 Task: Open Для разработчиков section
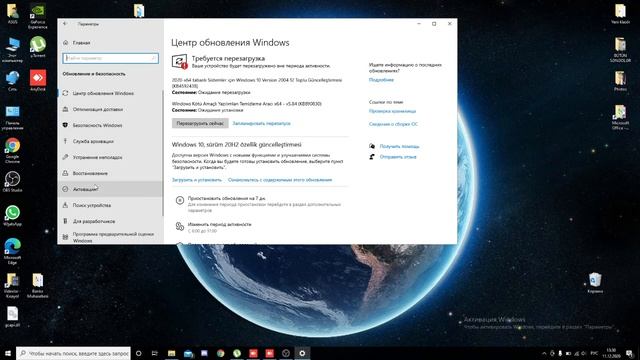click(x=110, y=221)
